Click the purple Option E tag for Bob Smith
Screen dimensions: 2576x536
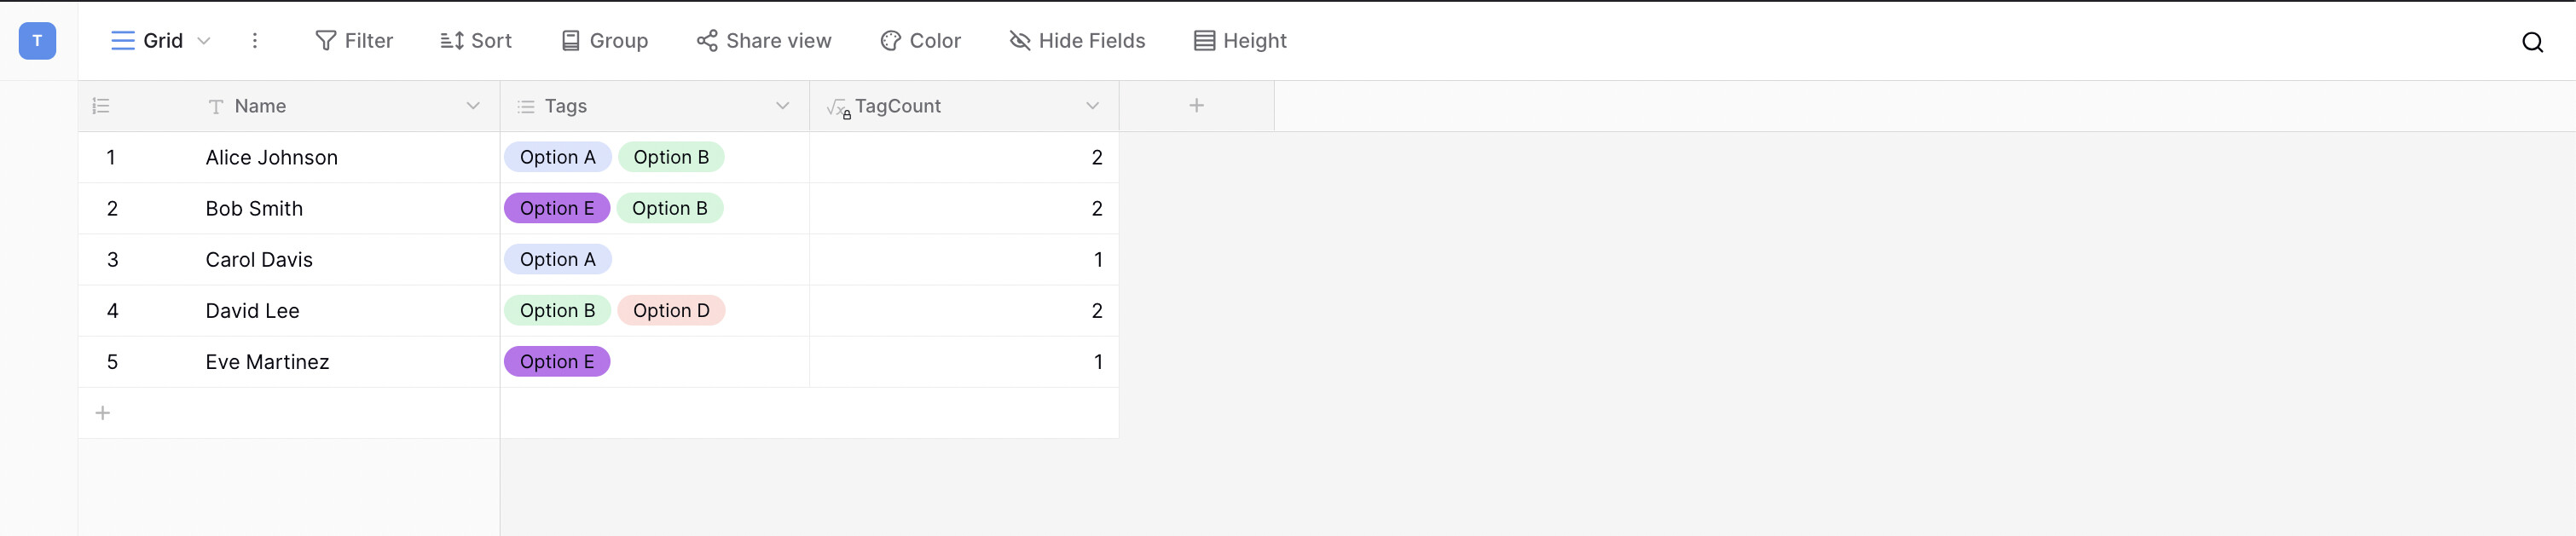click(x=557, y=208)
